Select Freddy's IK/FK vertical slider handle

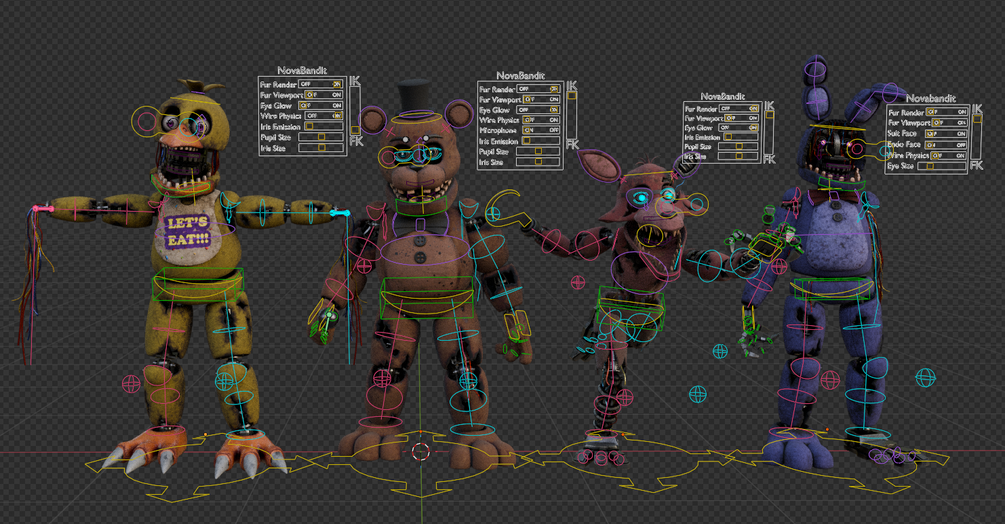click(x=572, y=95)
